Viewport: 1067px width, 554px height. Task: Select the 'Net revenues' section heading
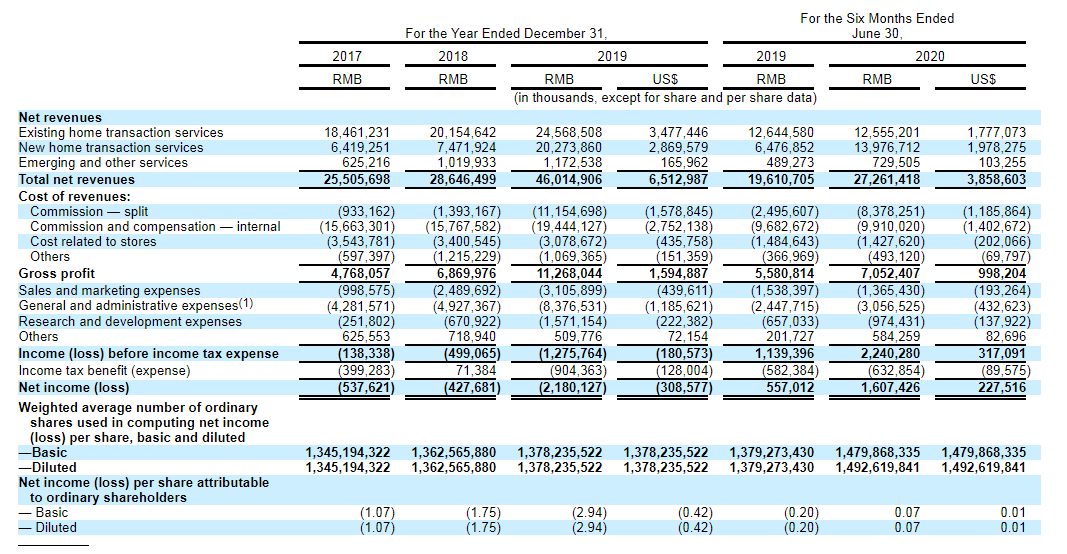click(60, 118)
